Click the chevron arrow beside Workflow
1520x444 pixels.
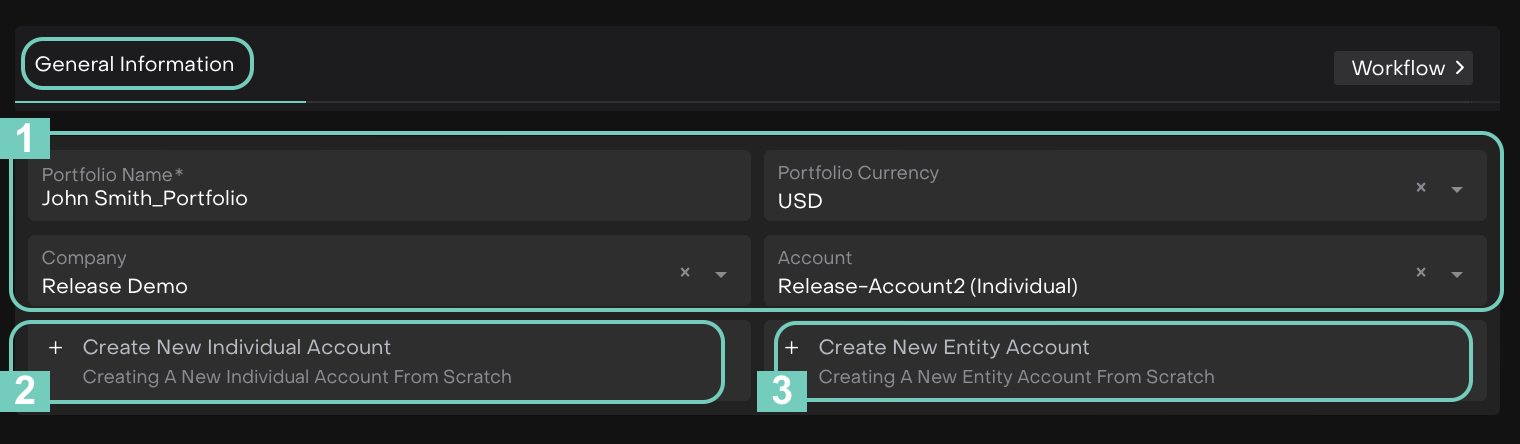coord(1460,68)
